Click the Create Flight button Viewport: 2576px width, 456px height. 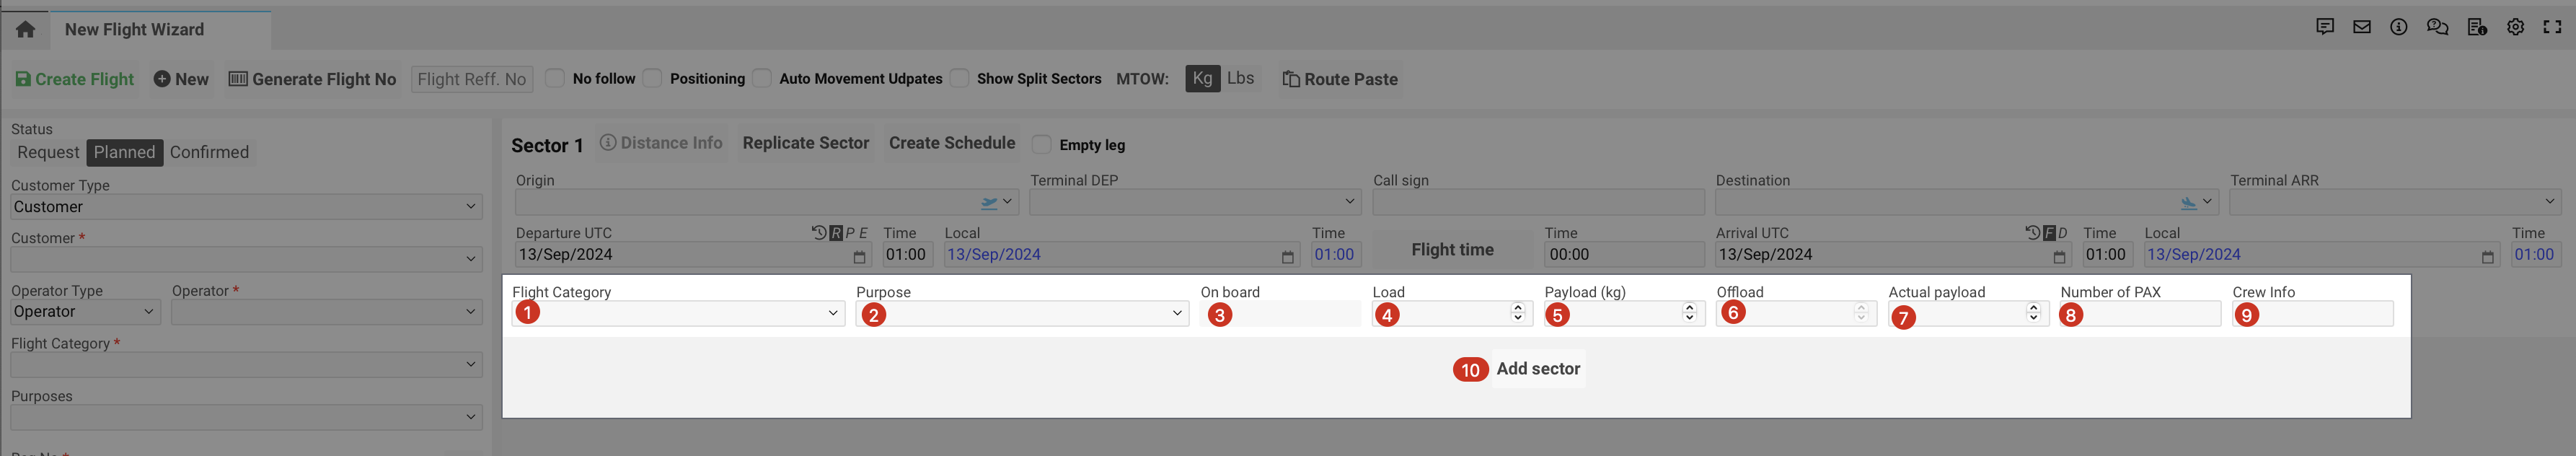click(x=75, y=79)
